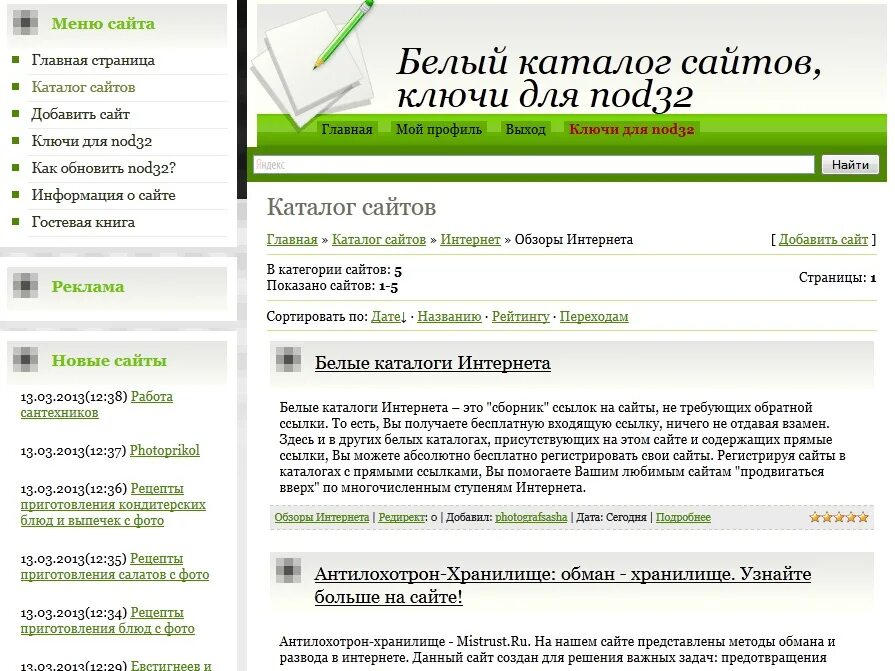Go to the Главная tab in the green bar
This screenshot has height=671, width=895.
[347, 130]
